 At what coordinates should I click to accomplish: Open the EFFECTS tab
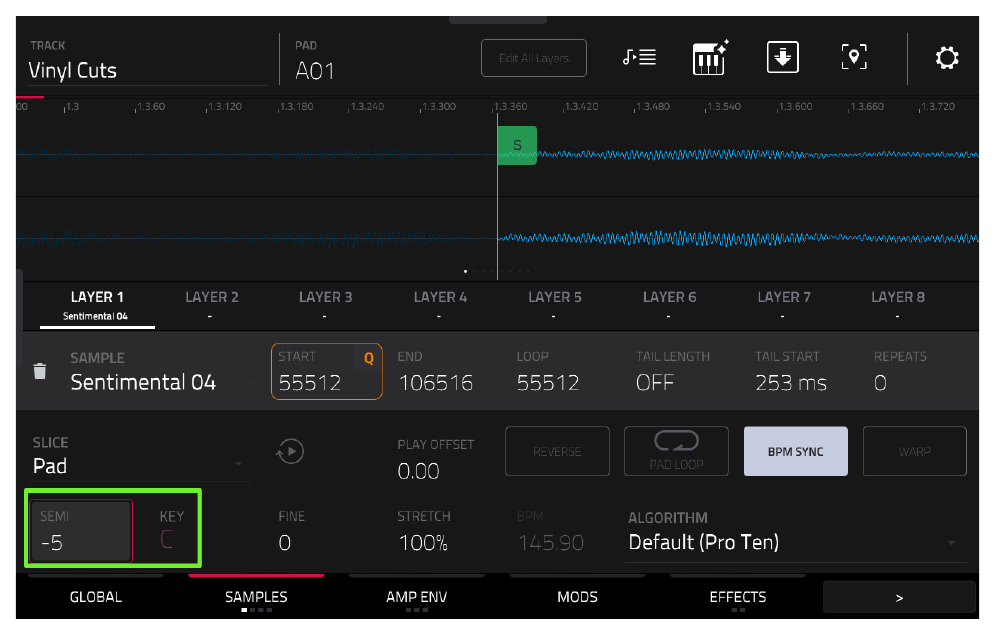click(x=737, y=597)
